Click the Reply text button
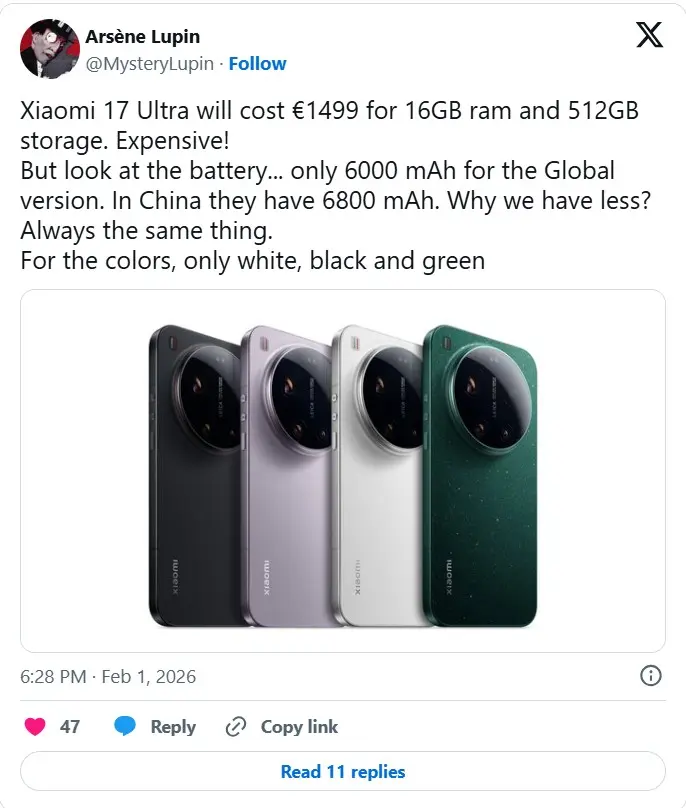 (x=173, y=727)
